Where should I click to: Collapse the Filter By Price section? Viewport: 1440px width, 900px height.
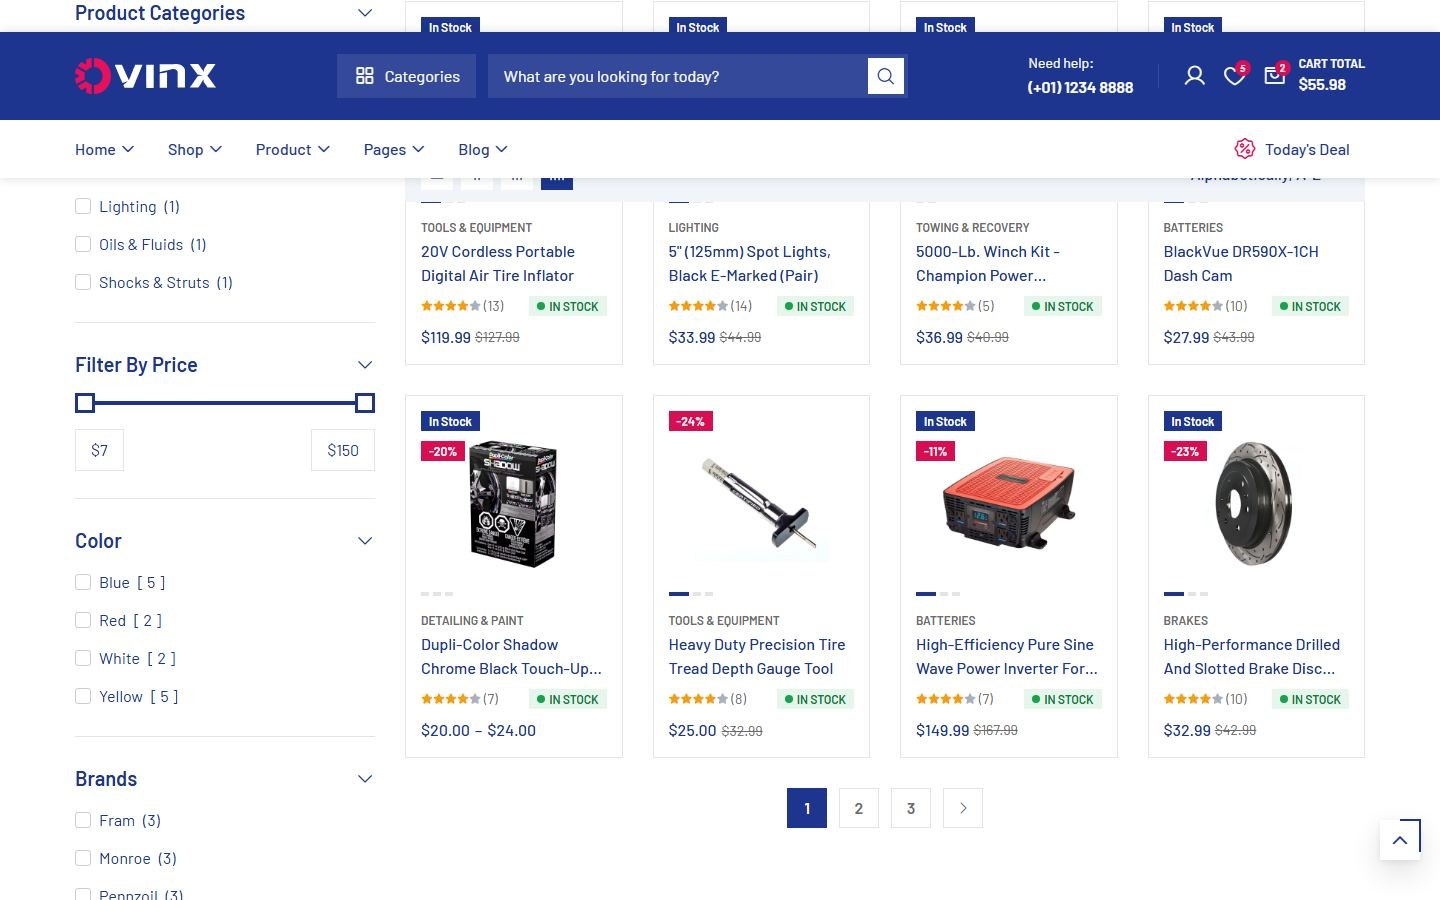(x=365, y=365)
